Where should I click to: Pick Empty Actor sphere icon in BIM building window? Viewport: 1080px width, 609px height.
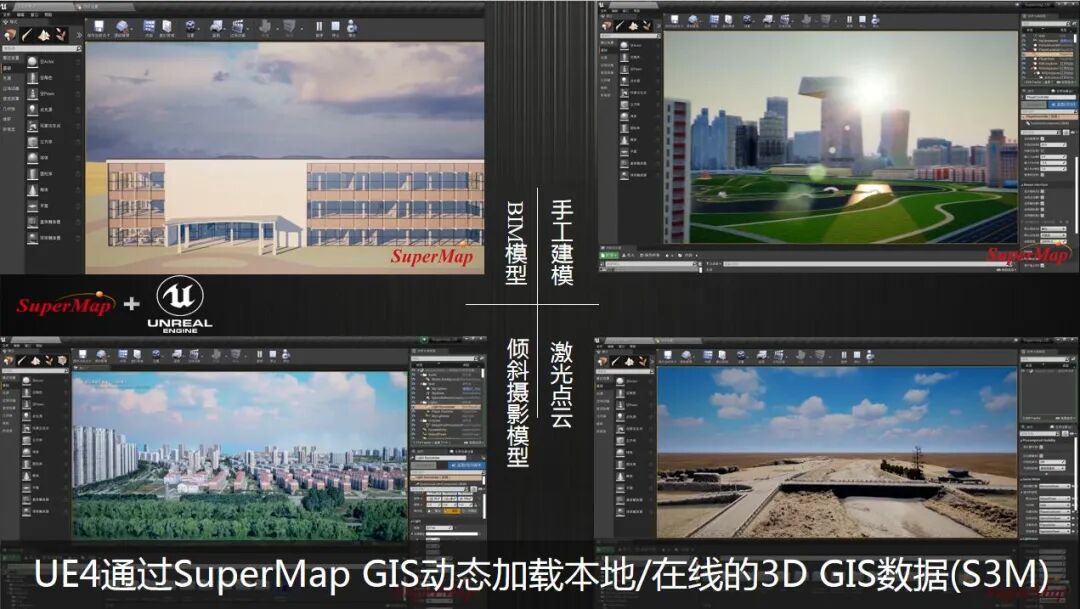pos(32,62)
